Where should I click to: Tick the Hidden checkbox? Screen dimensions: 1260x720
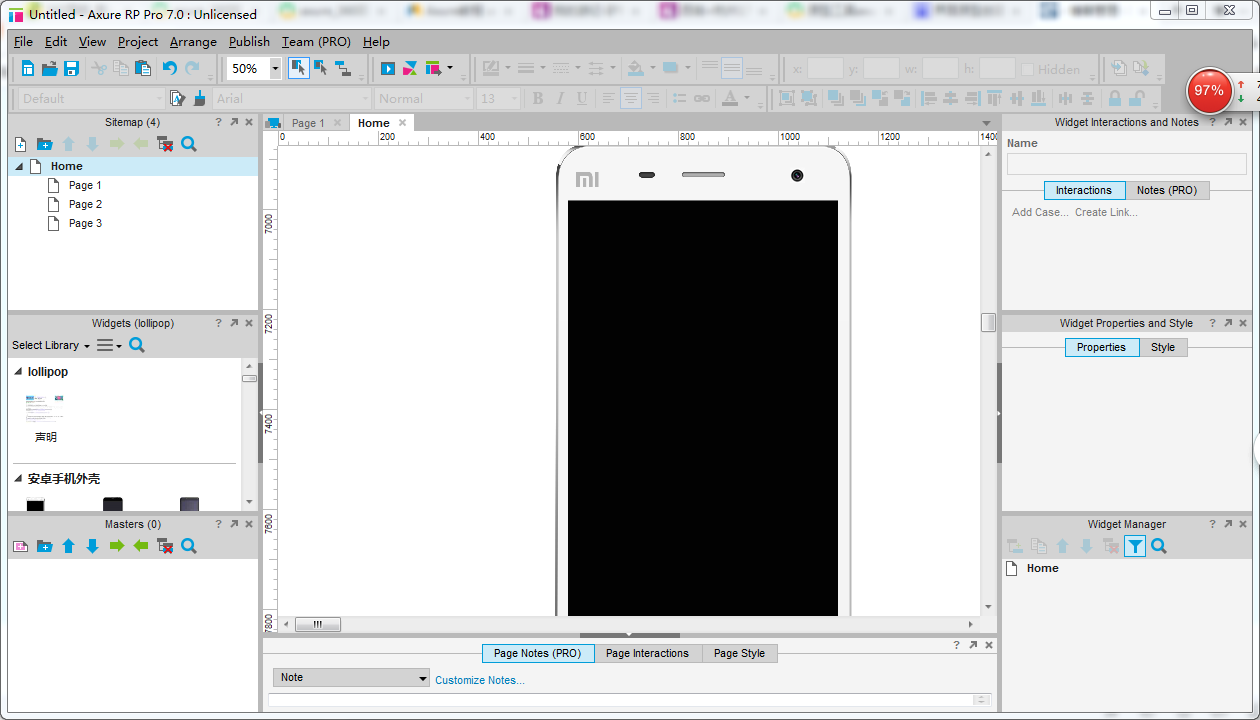coord(1027,69)
